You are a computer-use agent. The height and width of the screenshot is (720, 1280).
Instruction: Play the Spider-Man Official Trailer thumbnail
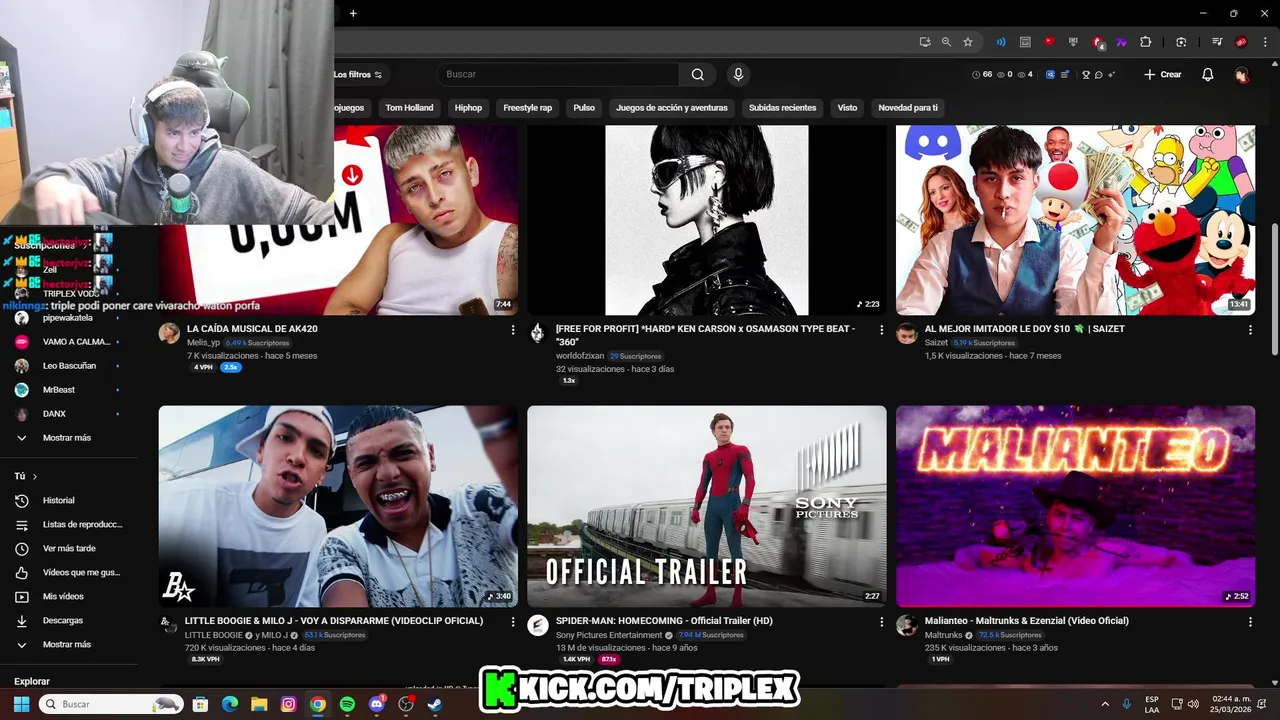[x=706, y=506]
